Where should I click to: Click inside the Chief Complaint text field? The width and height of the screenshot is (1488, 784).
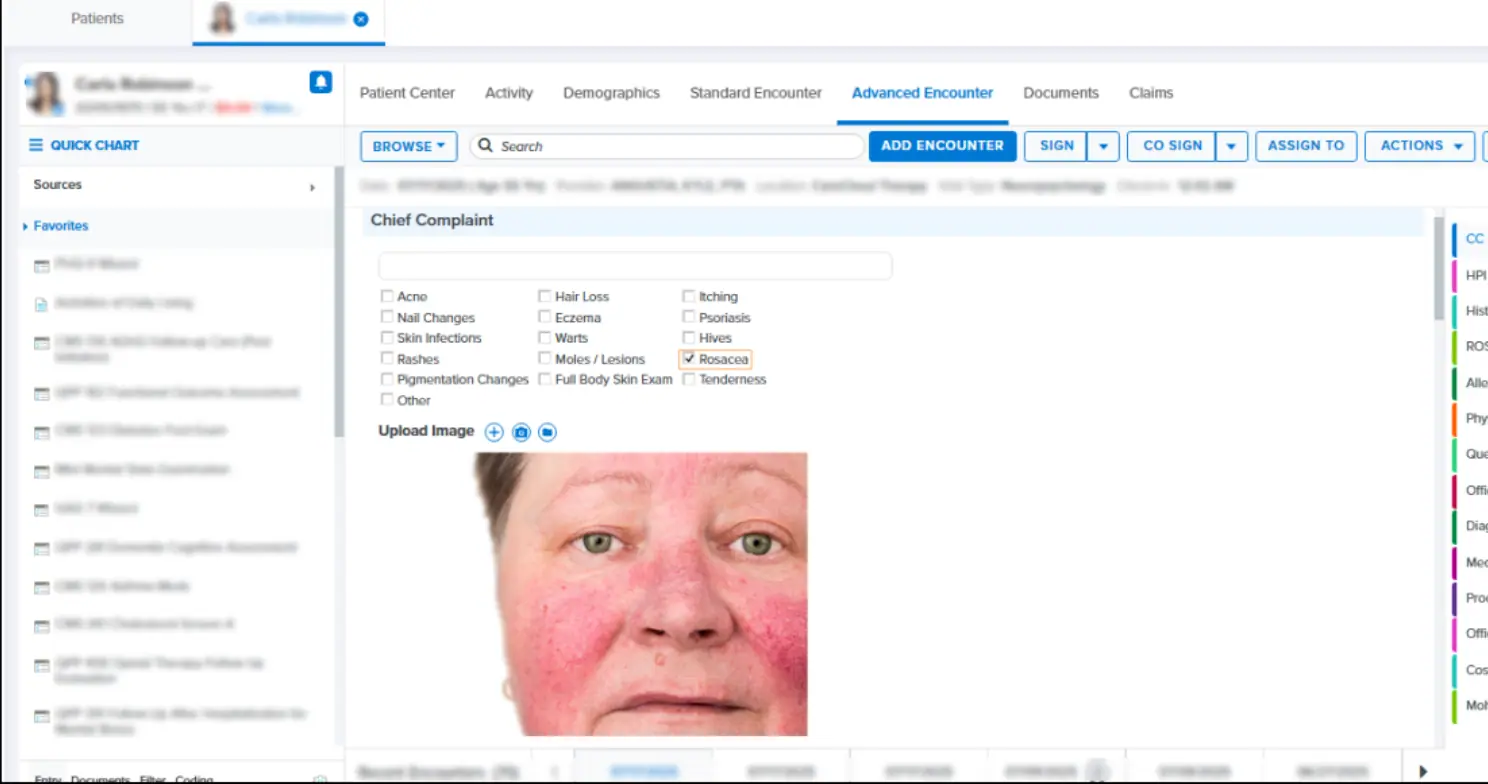click(x=635, y=265)
